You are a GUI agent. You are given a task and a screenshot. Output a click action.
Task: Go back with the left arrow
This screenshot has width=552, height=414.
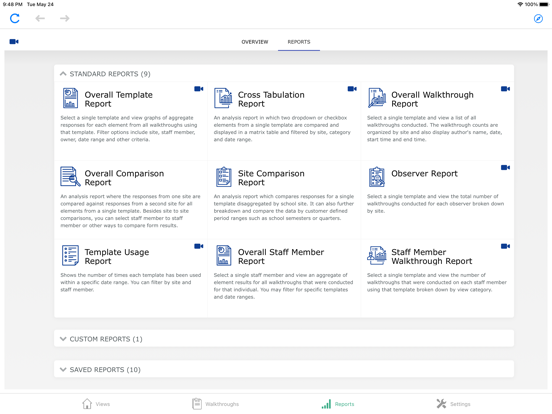tap(40, 18)
